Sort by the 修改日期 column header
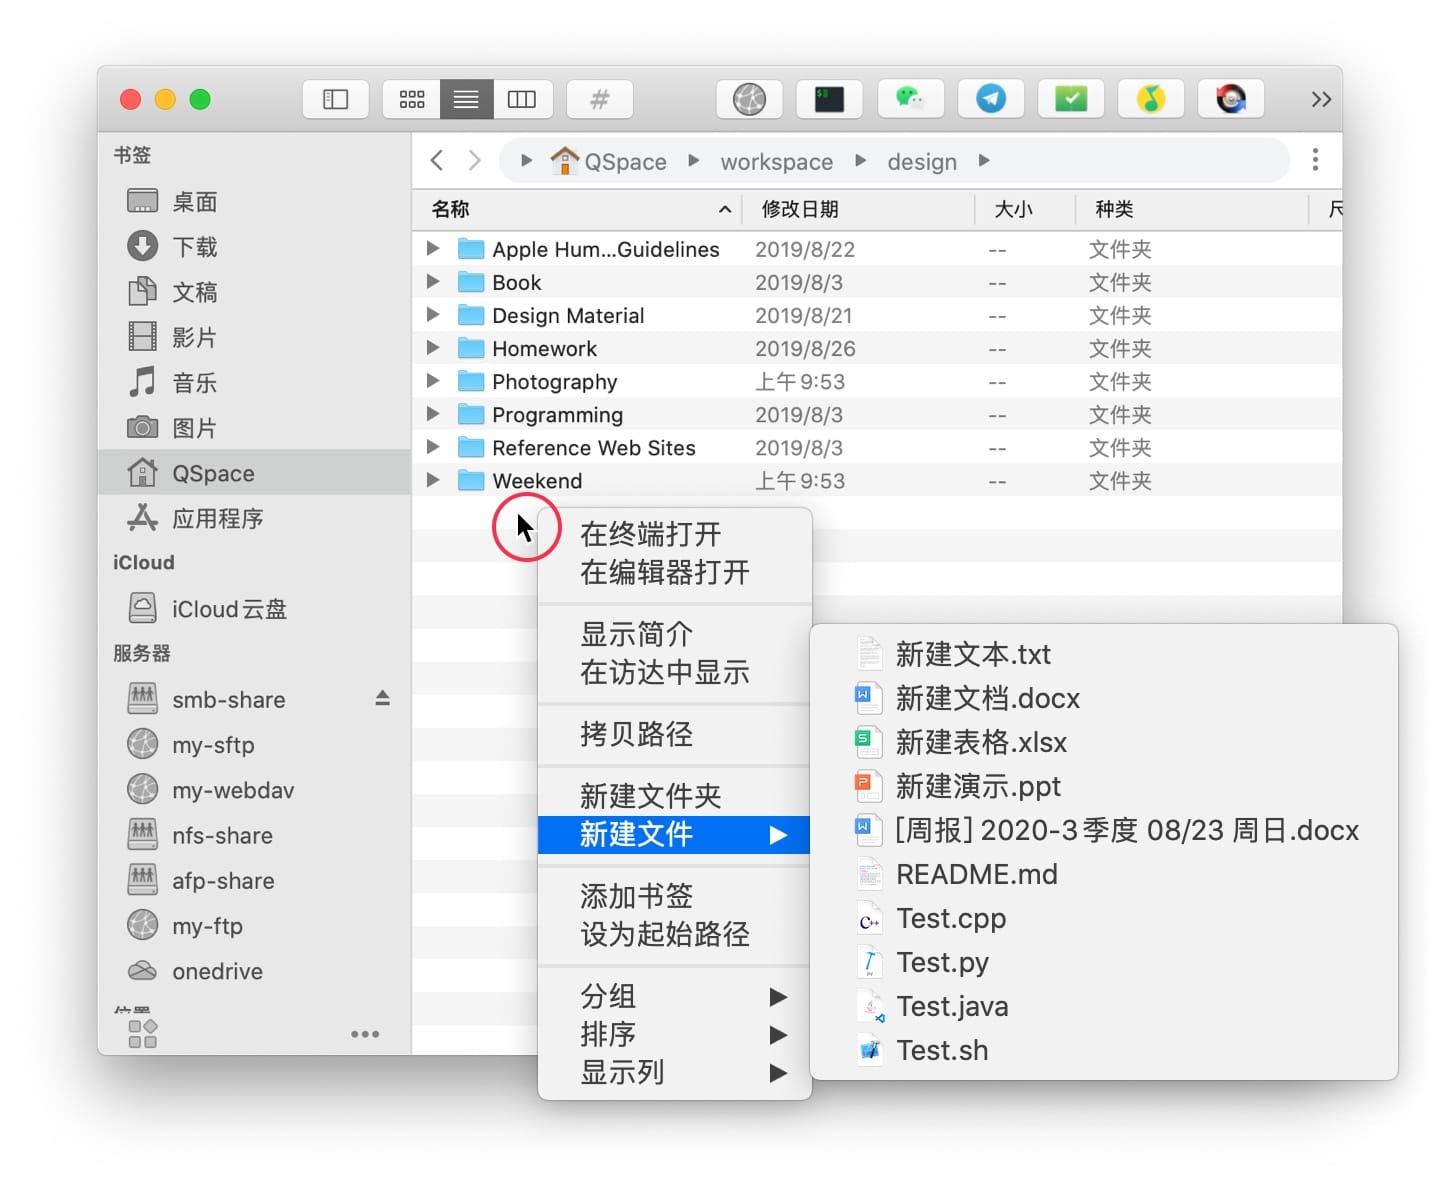Viewport: 1440px width, 1184px height. (x=800, y=209)
